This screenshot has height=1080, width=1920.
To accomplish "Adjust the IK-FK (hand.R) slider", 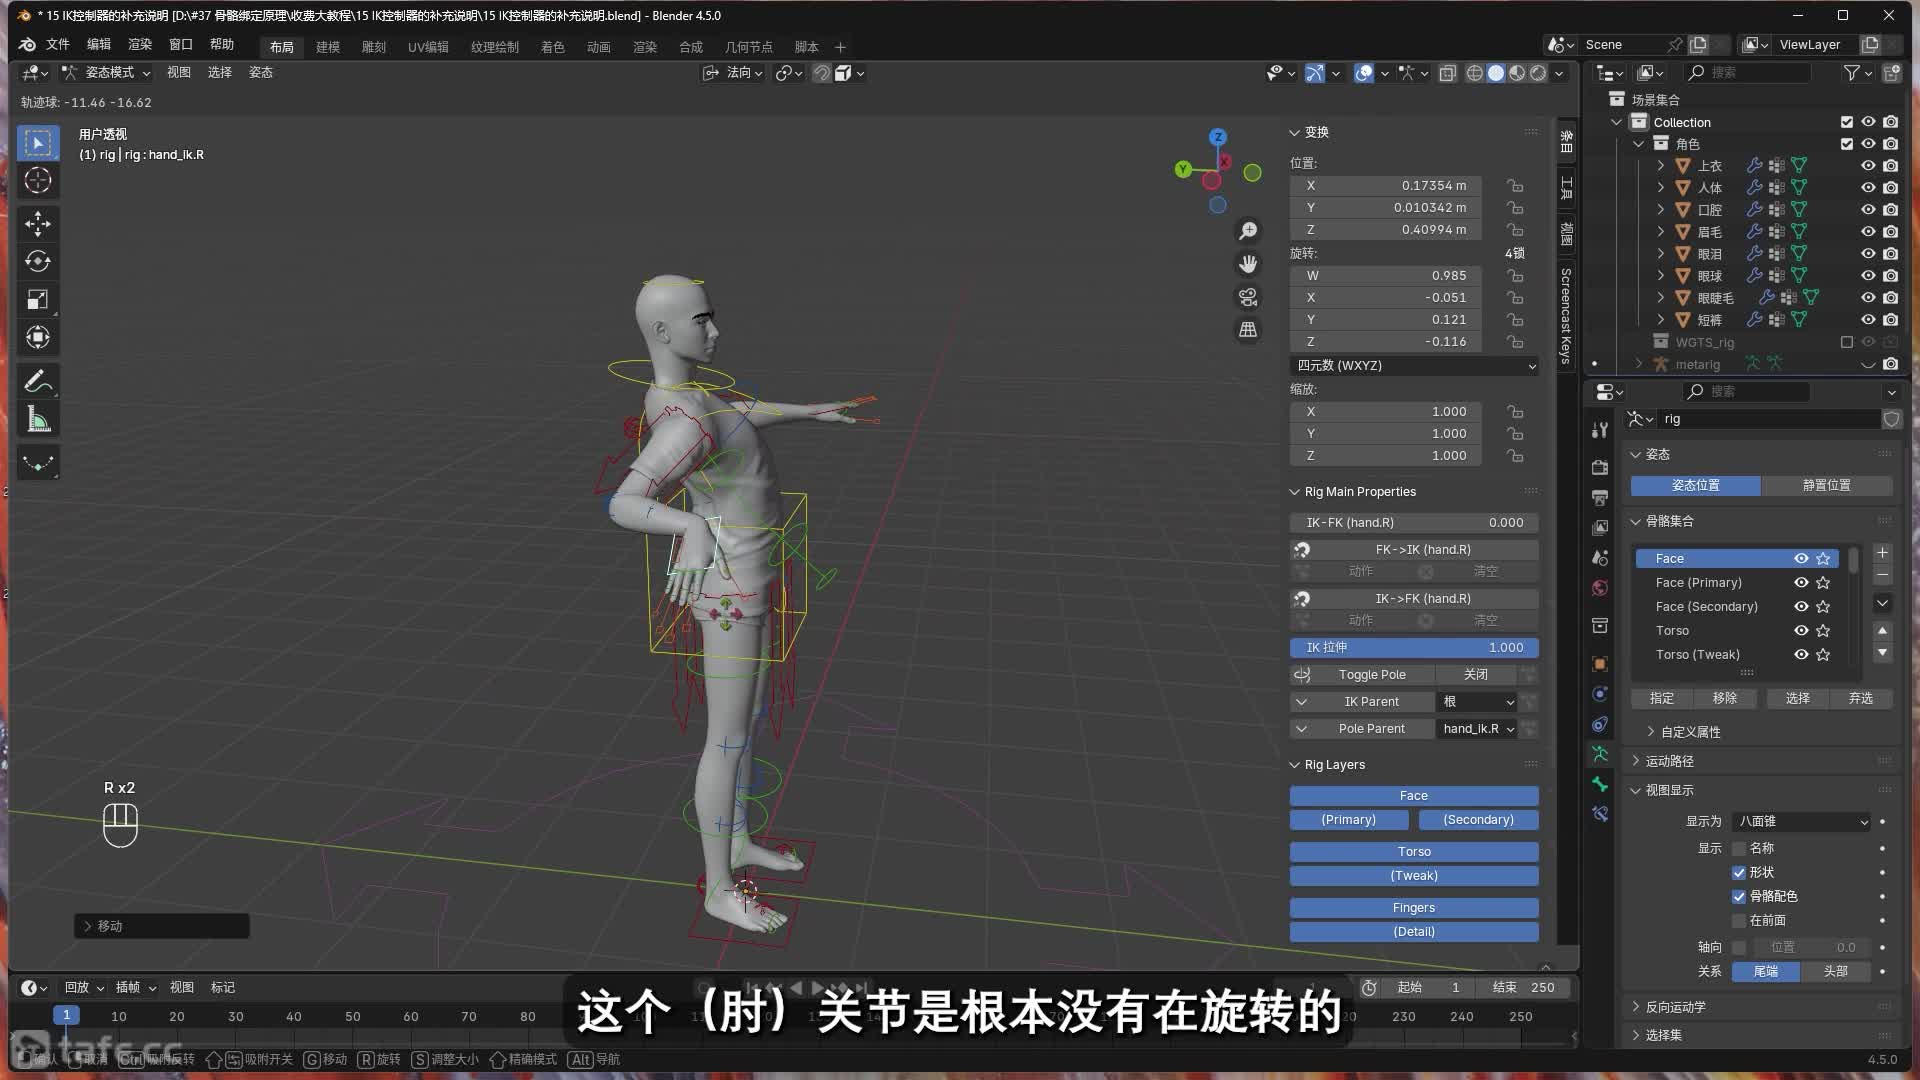I will [x=1414, y=523].
